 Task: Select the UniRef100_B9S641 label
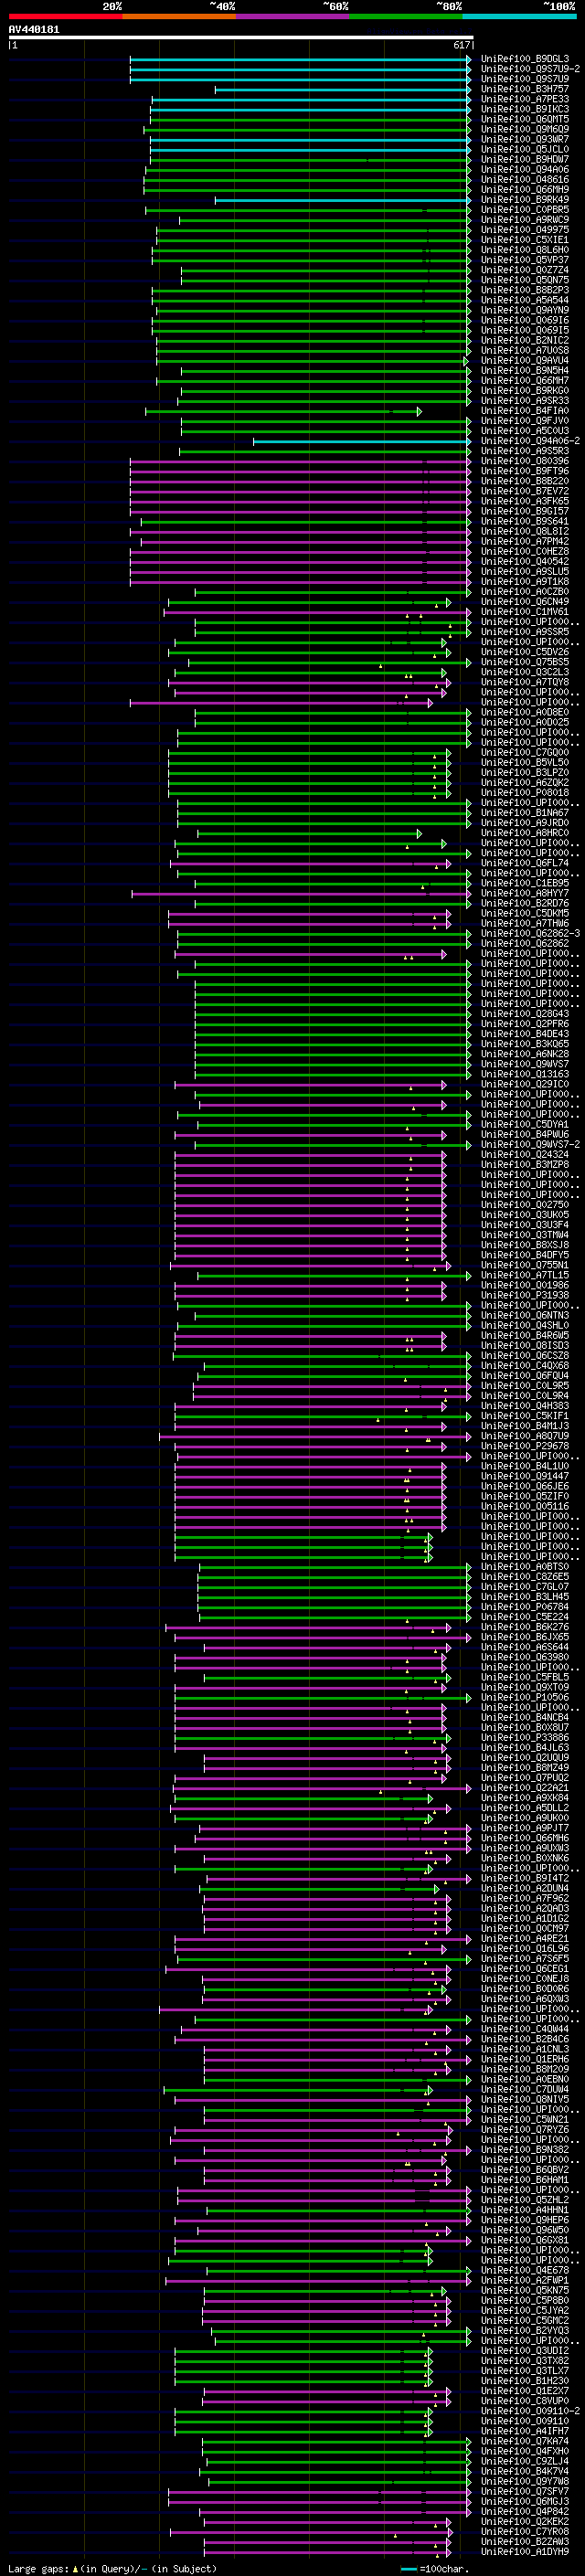pyautogui.click(x=525, y=522)
